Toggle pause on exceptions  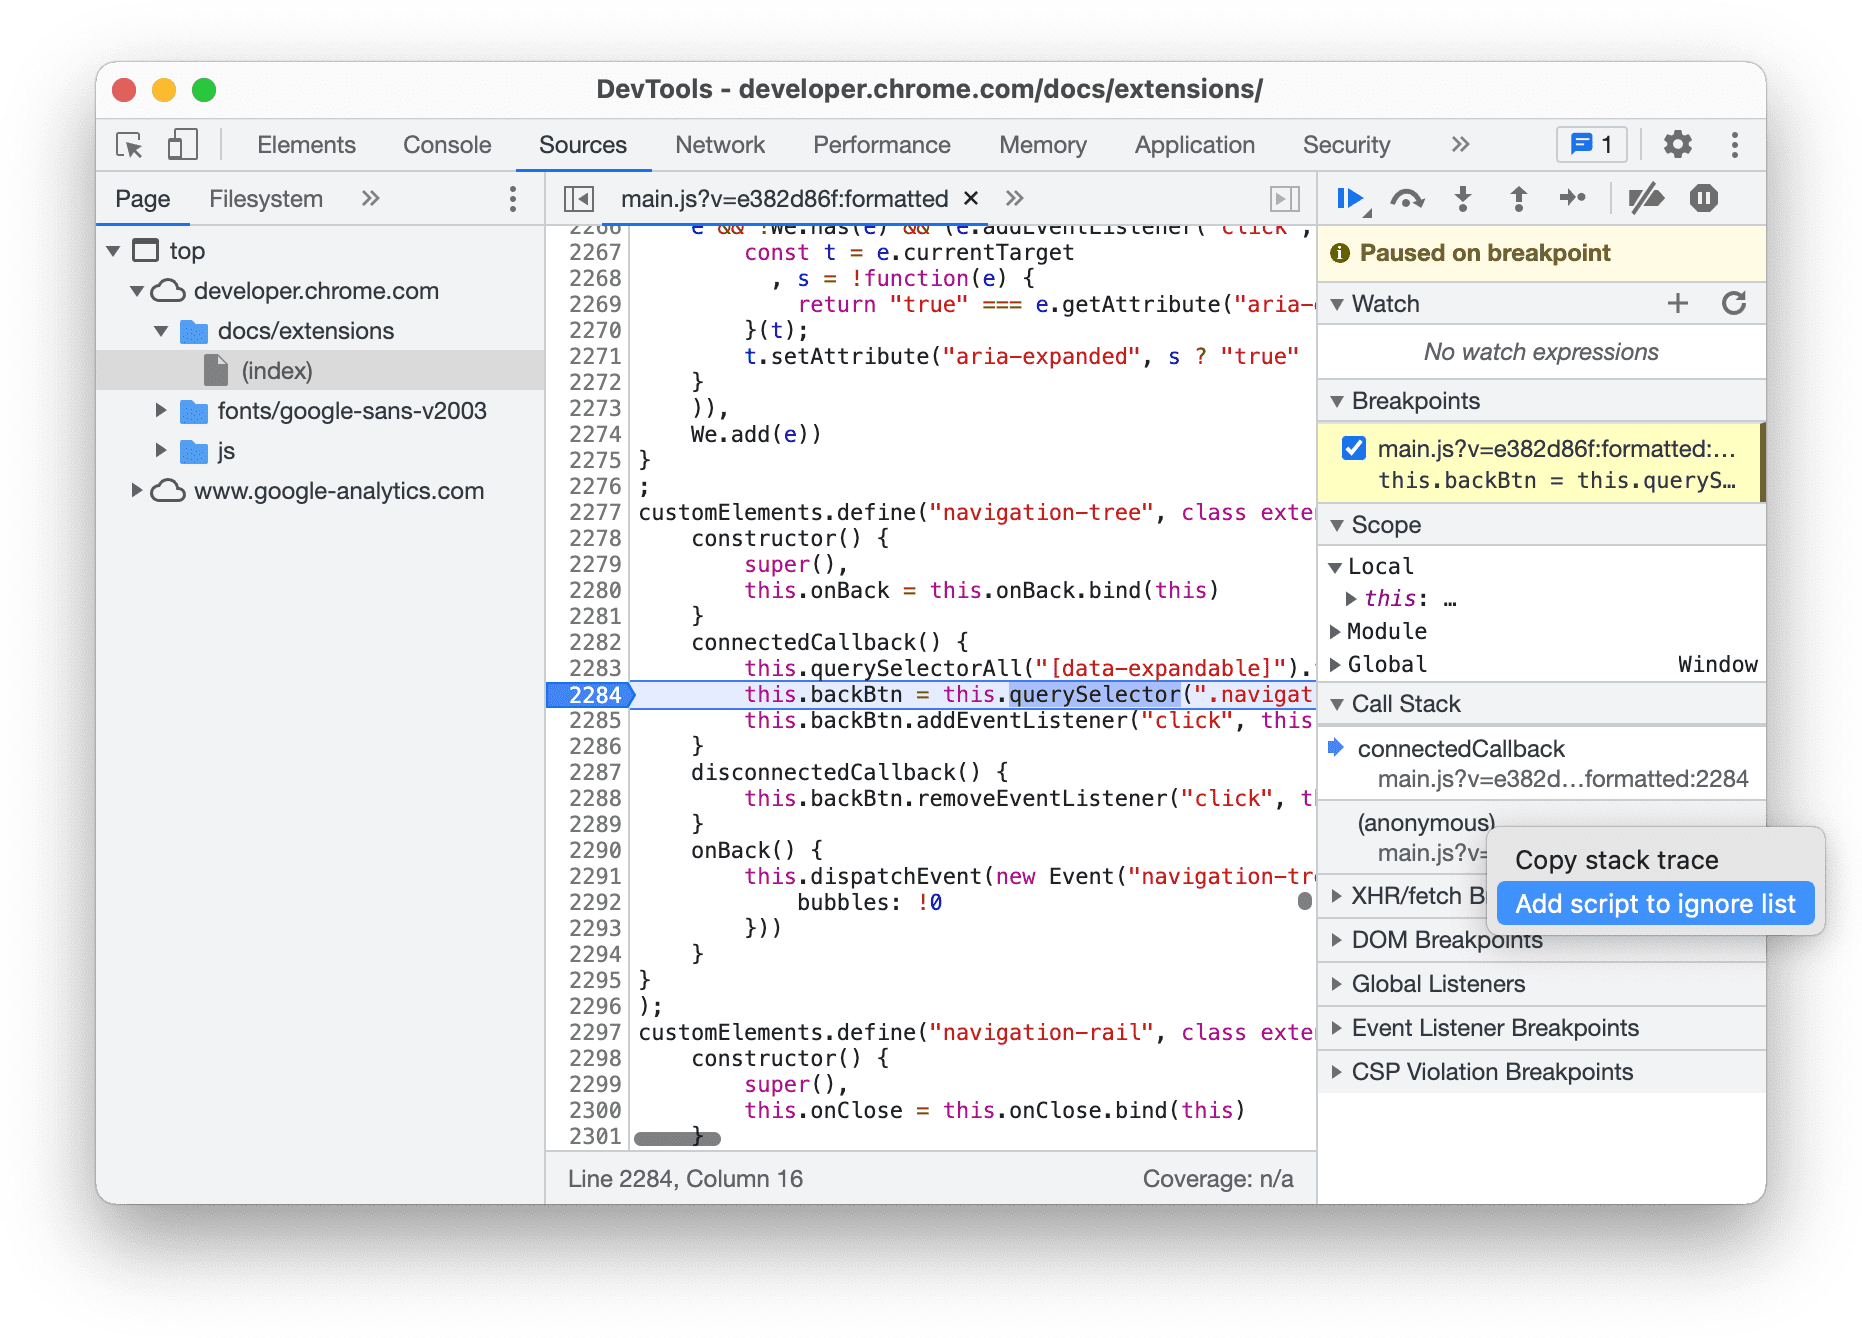tap(1703, 197)
